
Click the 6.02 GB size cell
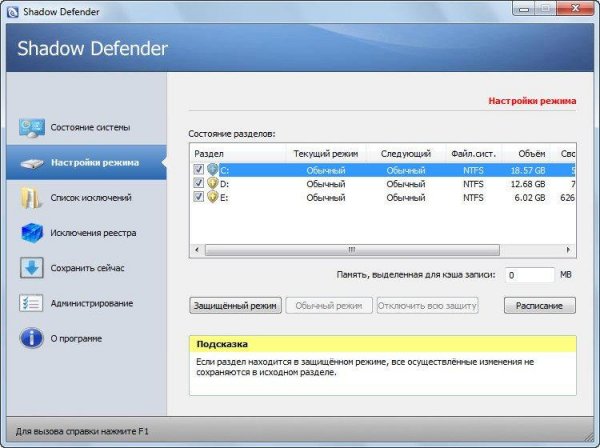[530, 198]
